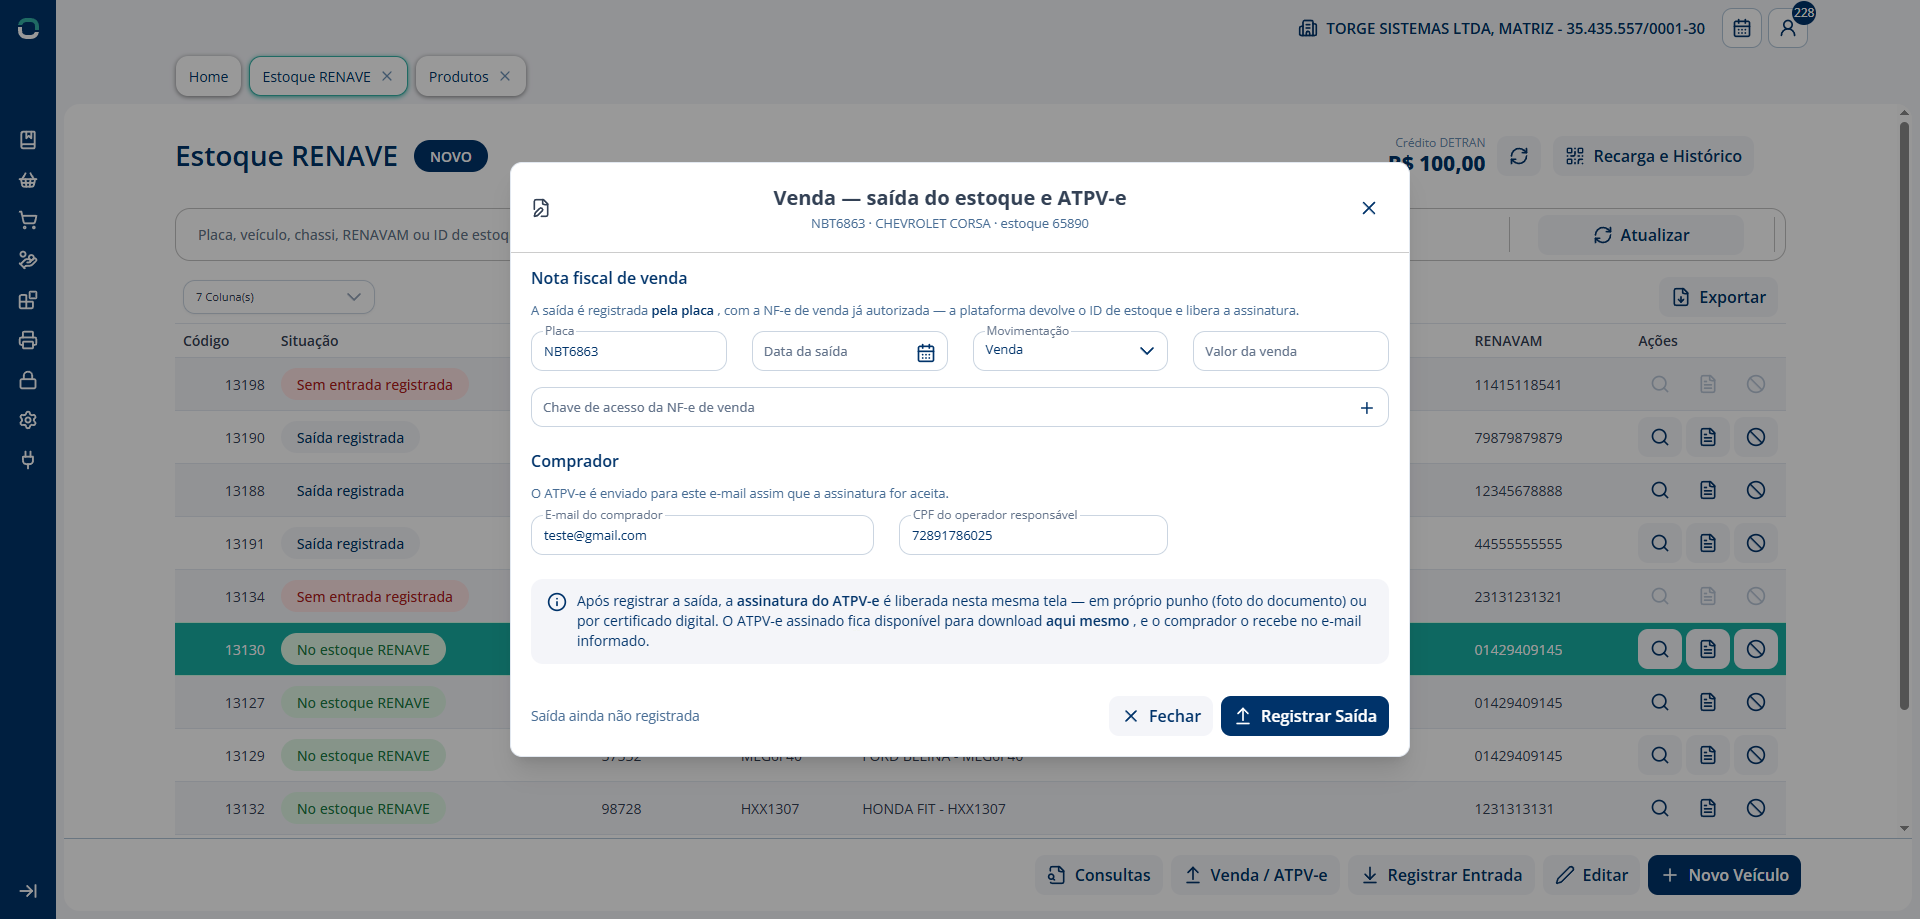Open the Consultas button
Image resolution: width=1920 pixels, height=919 pixels.
(1099, 875)
